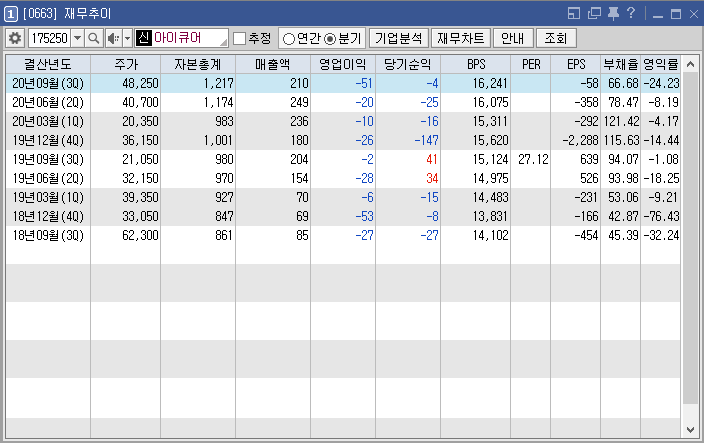Click the 매출액 column header
The image size is (704, 443).
273,64
